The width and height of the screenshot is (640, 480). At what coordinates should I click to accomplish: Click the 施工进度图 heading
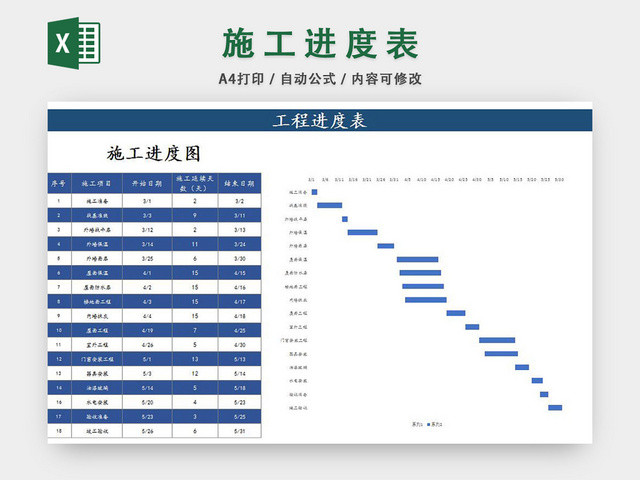click(154, 153)
